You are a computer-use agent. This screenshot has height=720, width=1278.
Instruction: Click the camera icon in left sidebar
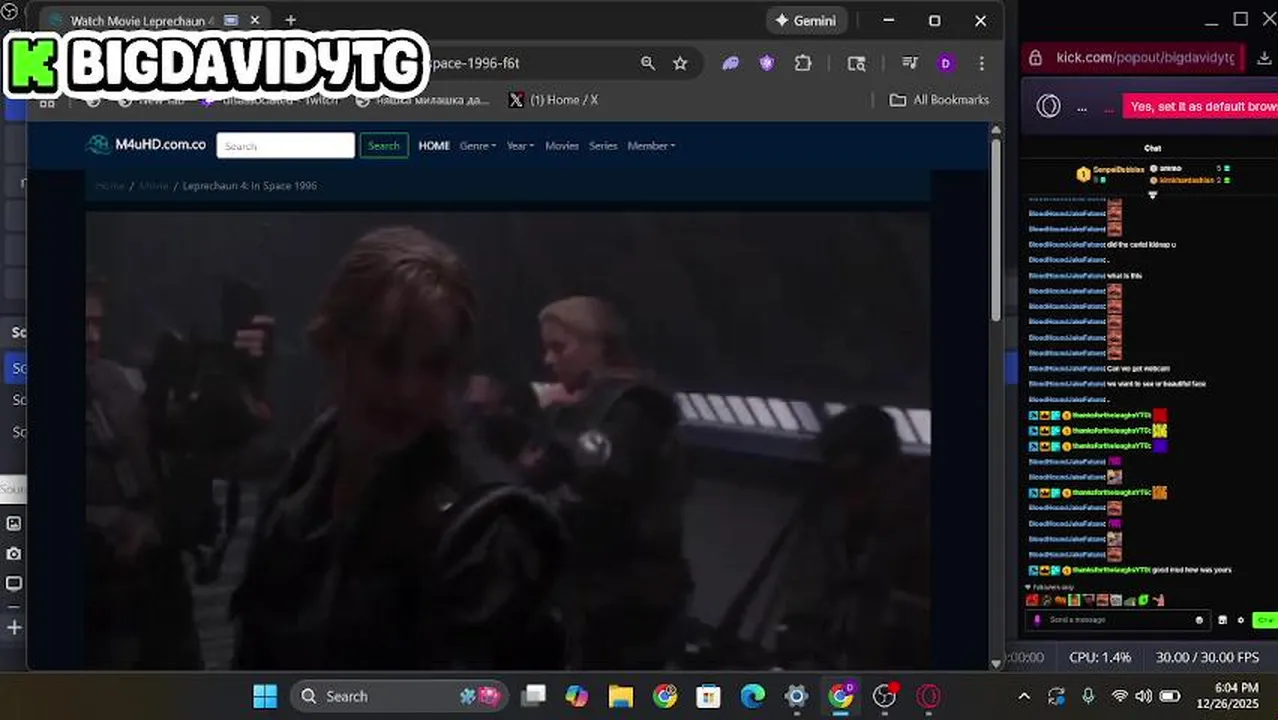(x=14, y=554)
